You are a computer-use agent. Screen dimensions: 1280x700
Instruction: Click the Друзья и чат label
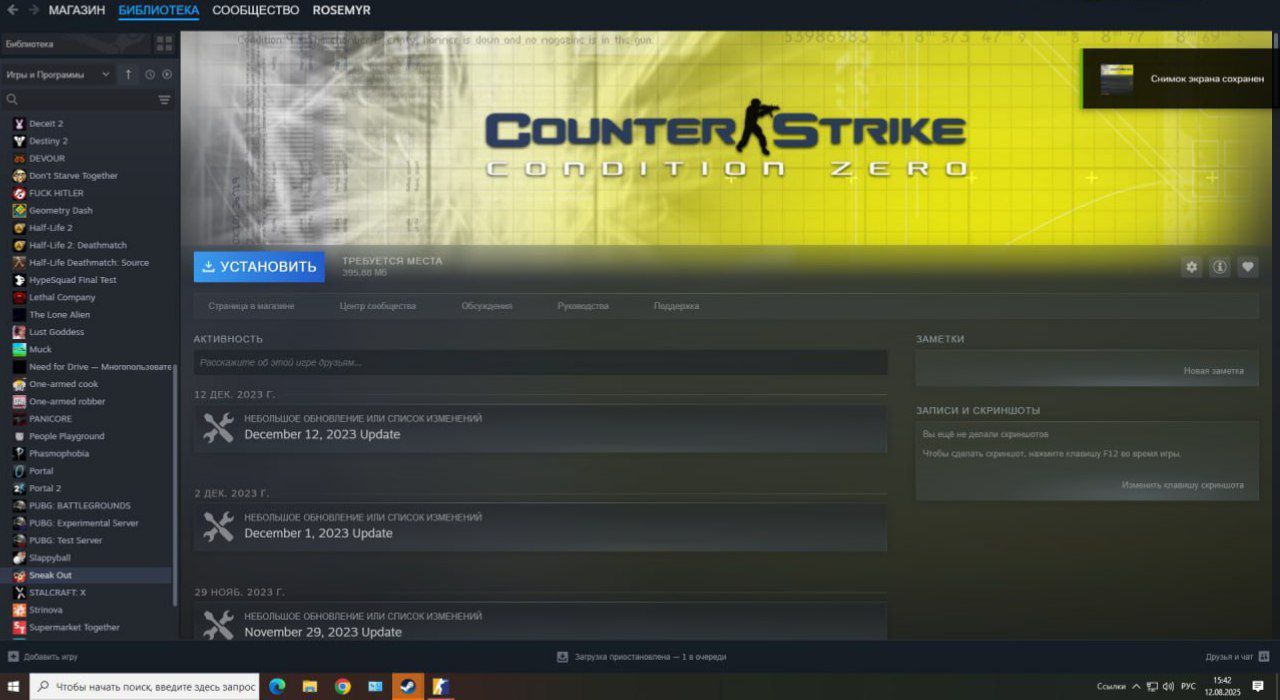1229,657
